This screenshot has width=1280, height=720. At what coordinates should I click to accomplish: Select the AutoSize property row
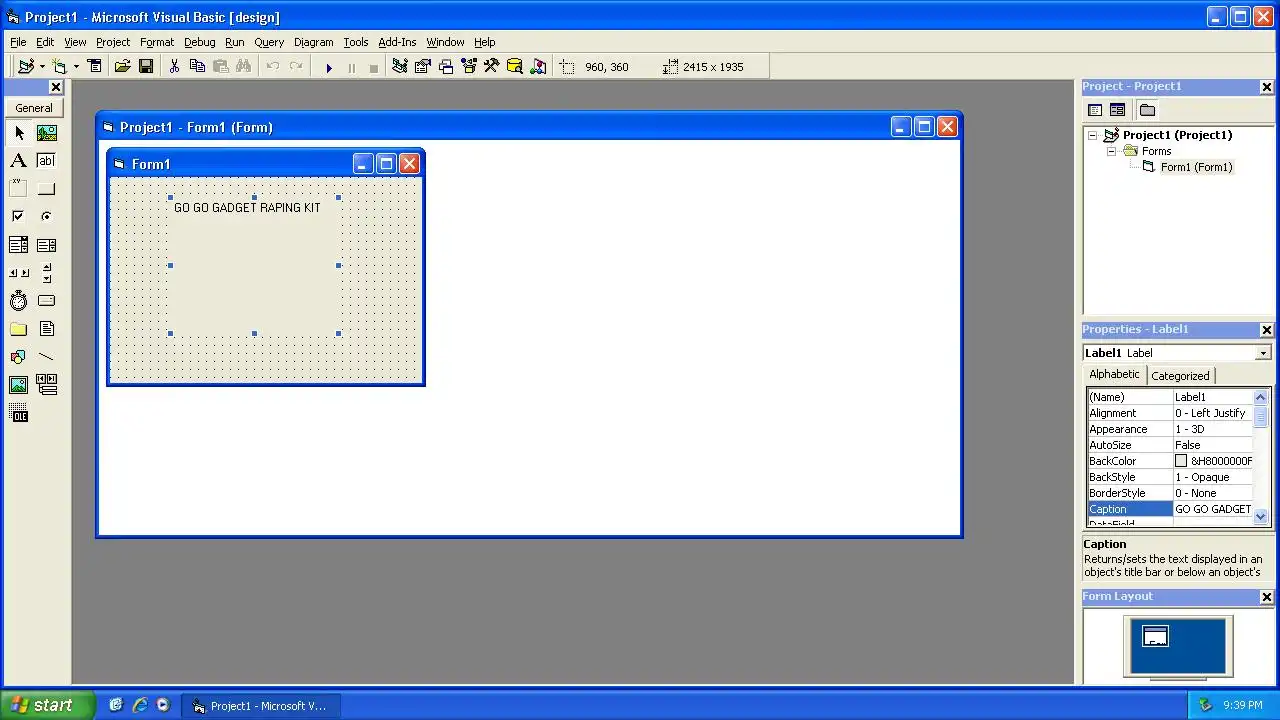(x=1169, y=445)
